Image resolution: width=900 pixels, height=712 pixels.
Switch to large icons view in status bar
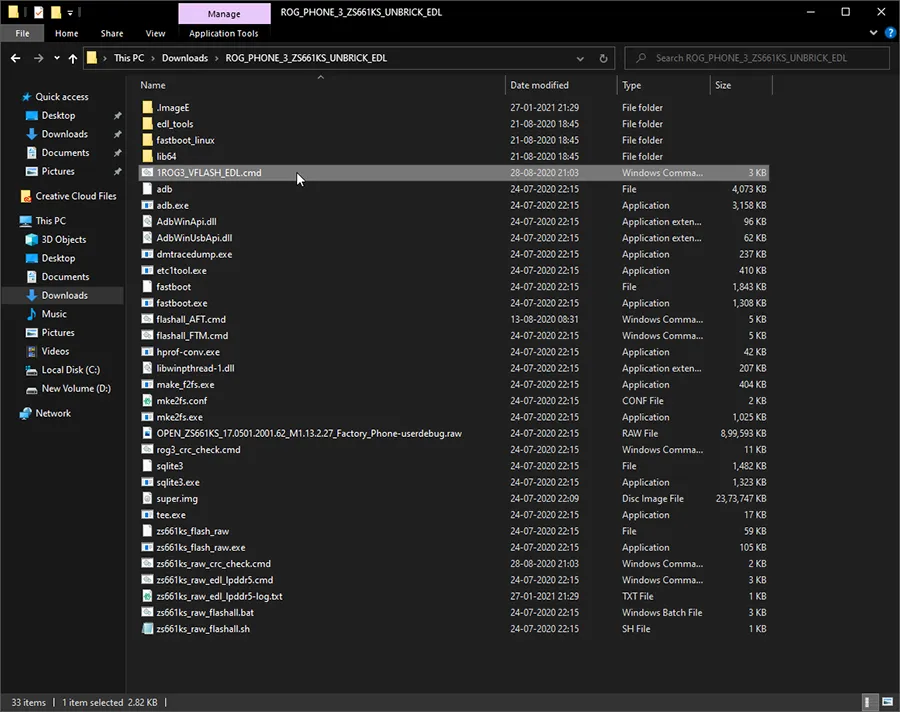887,703
